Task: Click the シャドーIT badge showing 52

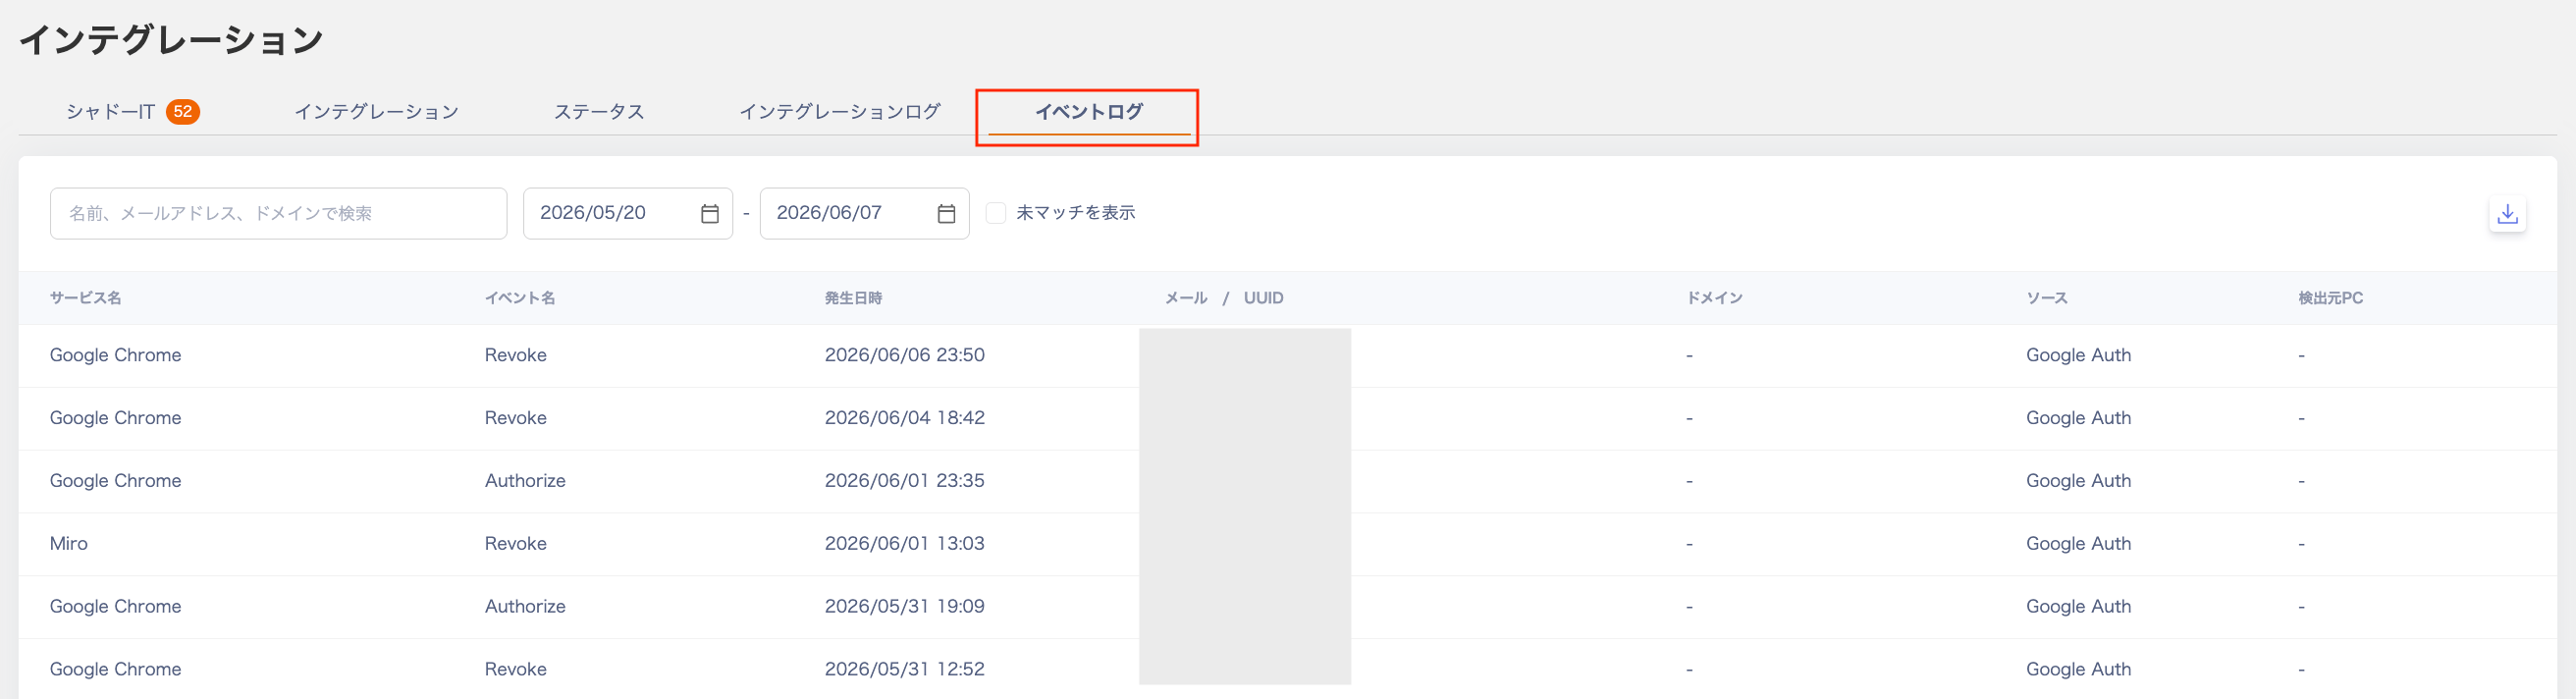Action: click(183, 112)
